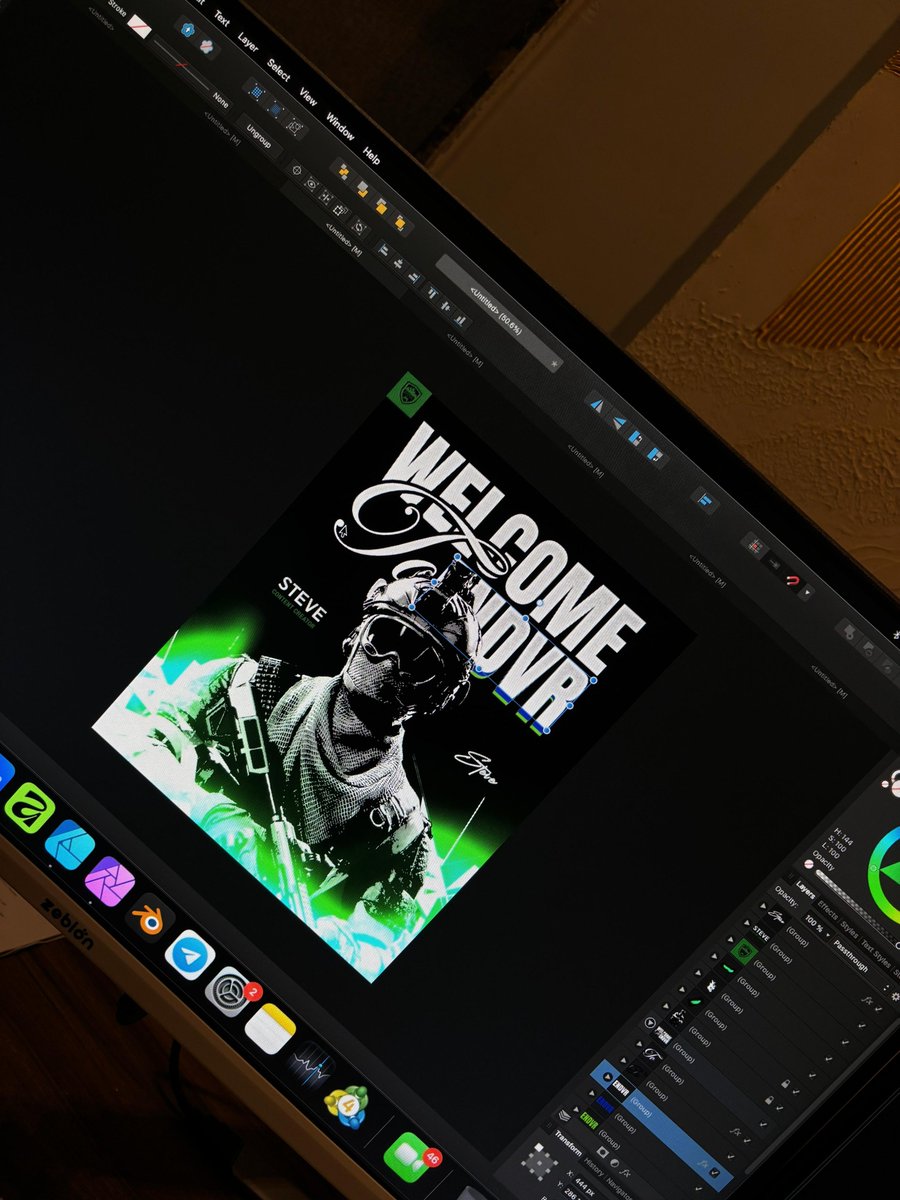Expand the green ENDVR group layer
Image resolution: width=900 pixels, height=1200 pixels.
[576, 1110]
